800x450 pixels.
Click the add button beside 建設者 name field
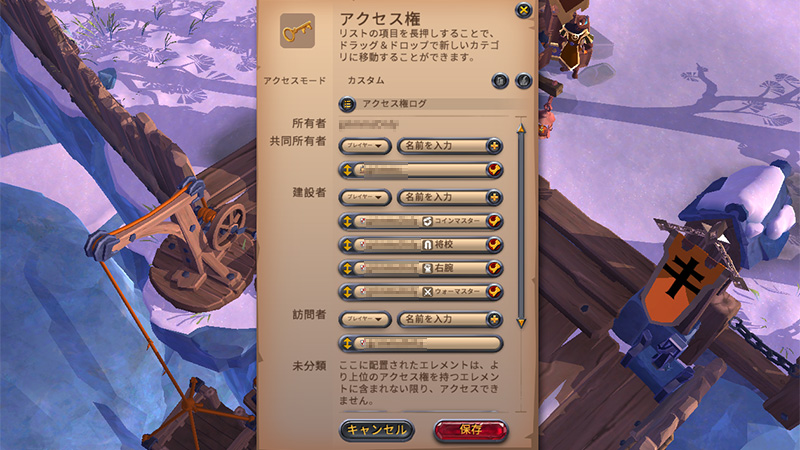pyautogui.click(x=494, y=197)
